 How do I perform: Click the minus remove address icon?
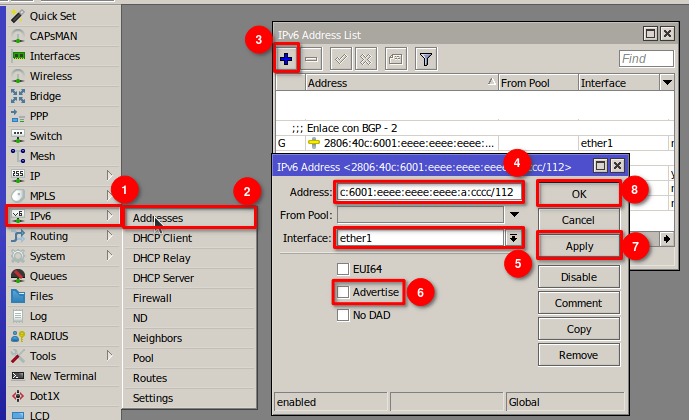click(312, 60)
